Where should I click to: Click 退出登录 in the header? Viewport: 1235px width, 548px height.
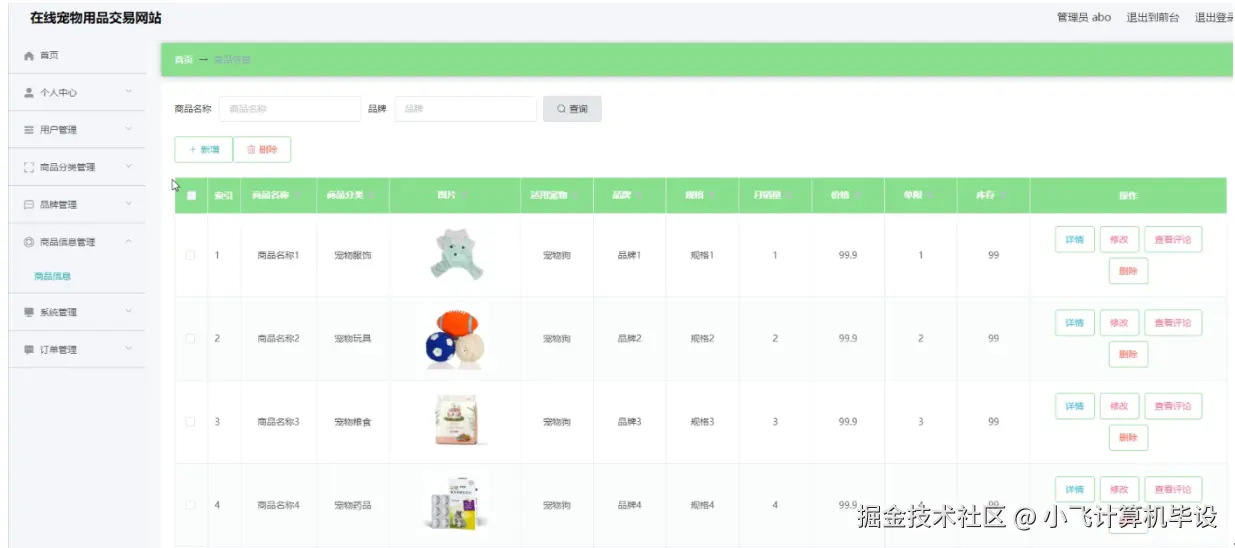click(1214, 17)
